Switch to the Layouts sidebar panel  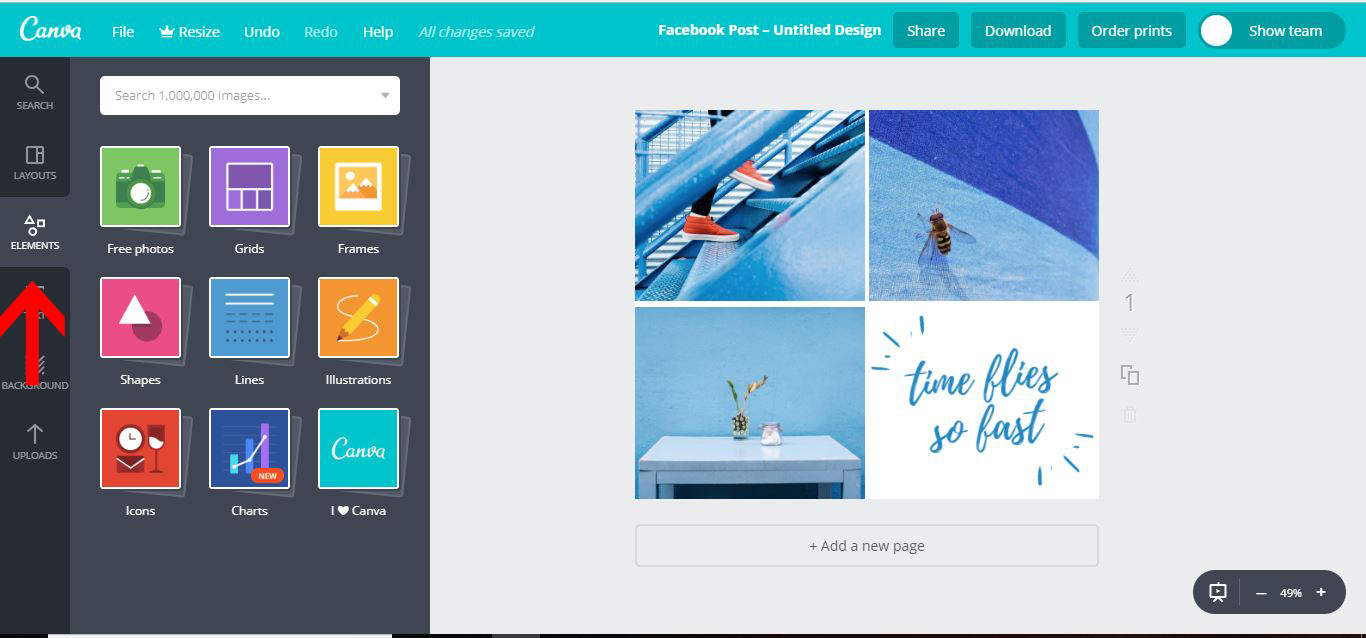pyautogui.click(x=35, y=164)
